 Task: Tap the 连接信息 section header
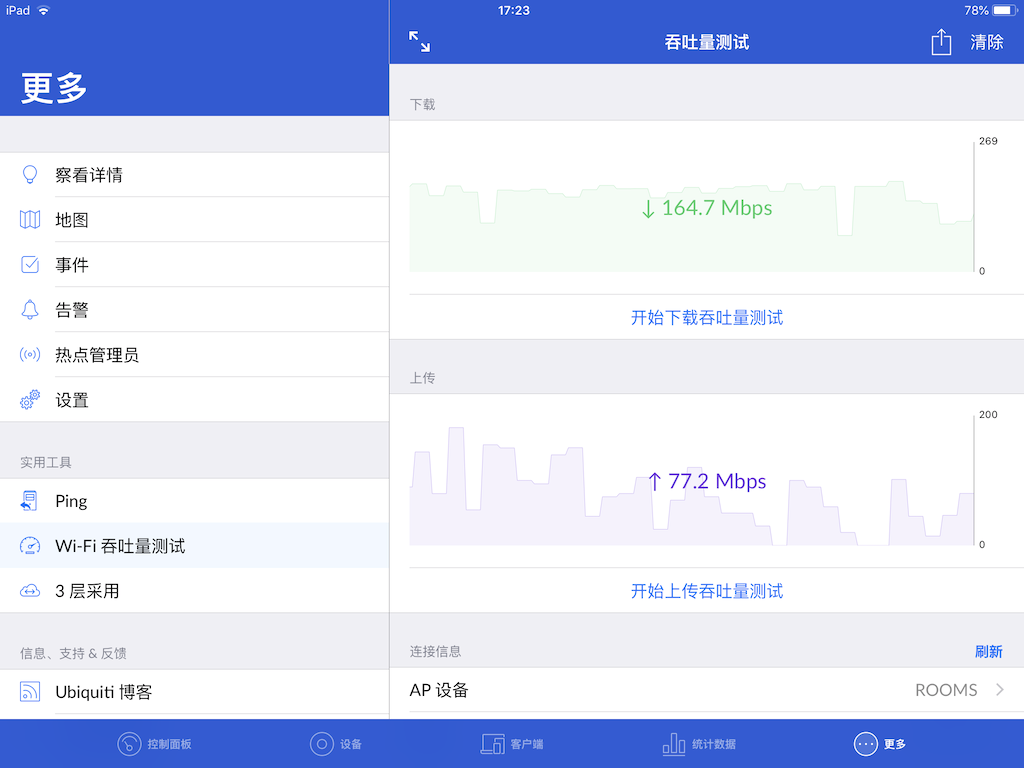[436, 652]
